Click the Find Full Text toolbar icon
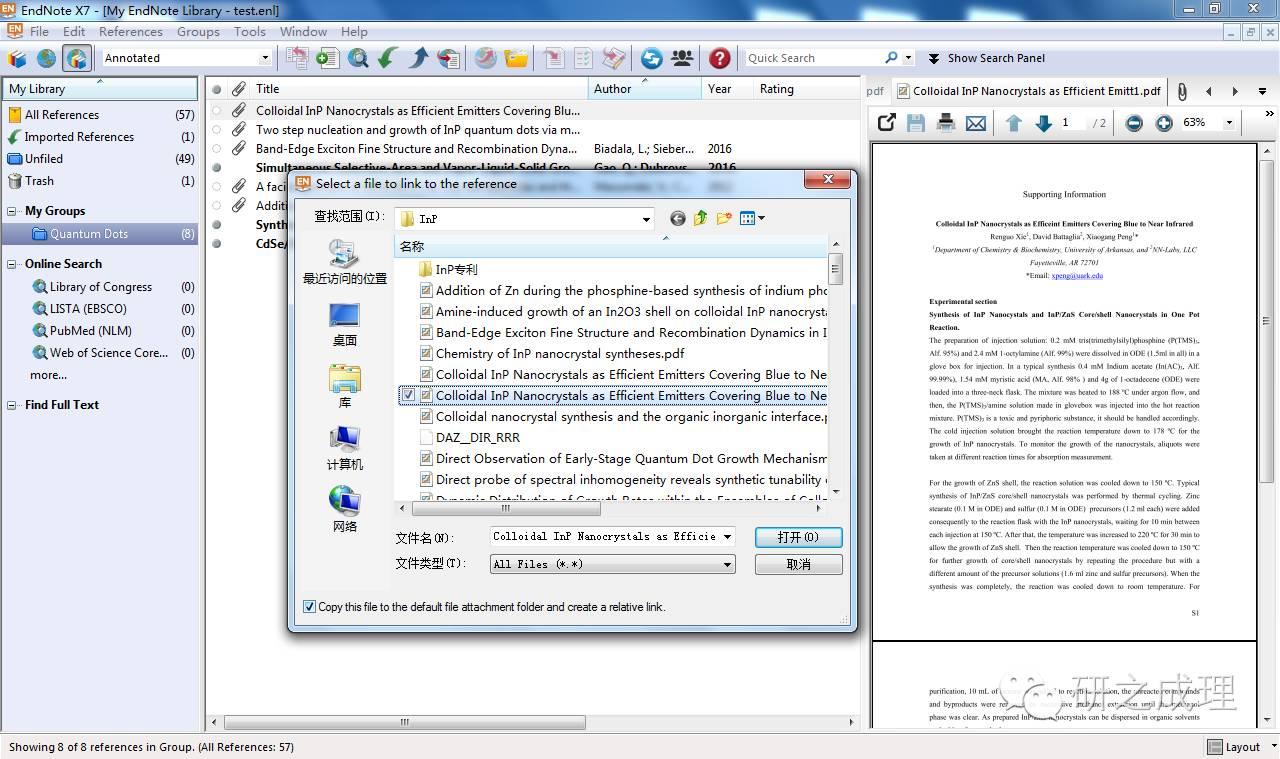The height and width of the screenshot is (759, 1280). point(449,58)
